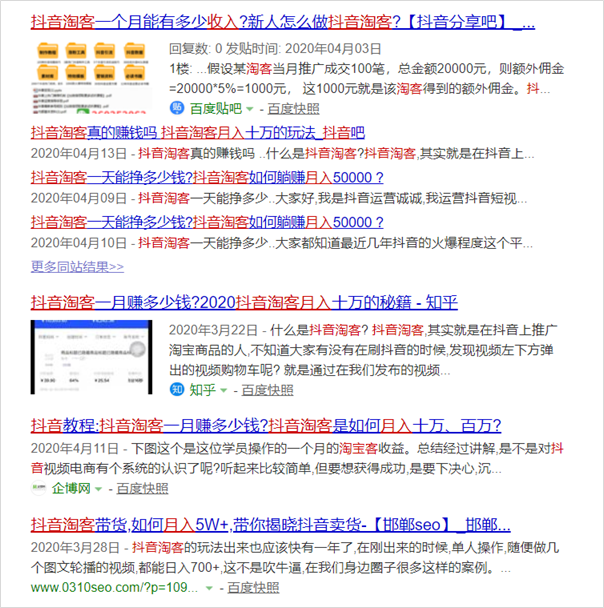This screenshot has width=604, height=608.
Task: Open the 2020年04月09日 躺赚月入50000 result title
Action: click(x=207, y=178)
